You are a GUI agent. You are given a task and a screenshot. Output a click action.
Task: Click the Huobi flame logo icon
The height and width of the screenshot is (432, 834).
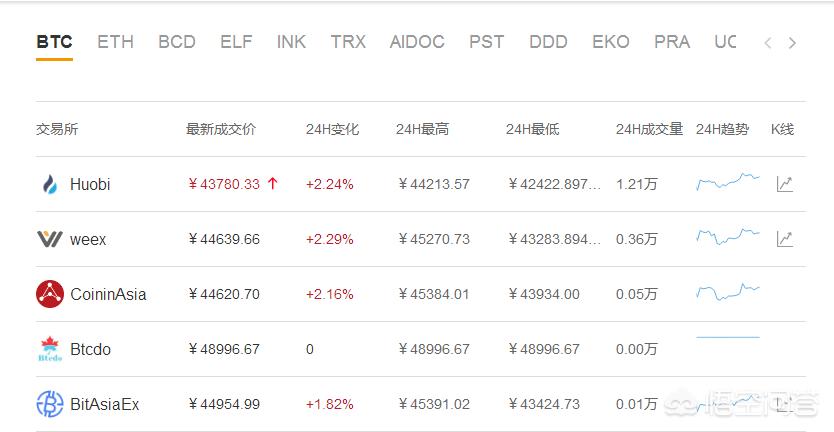(50, 184)
